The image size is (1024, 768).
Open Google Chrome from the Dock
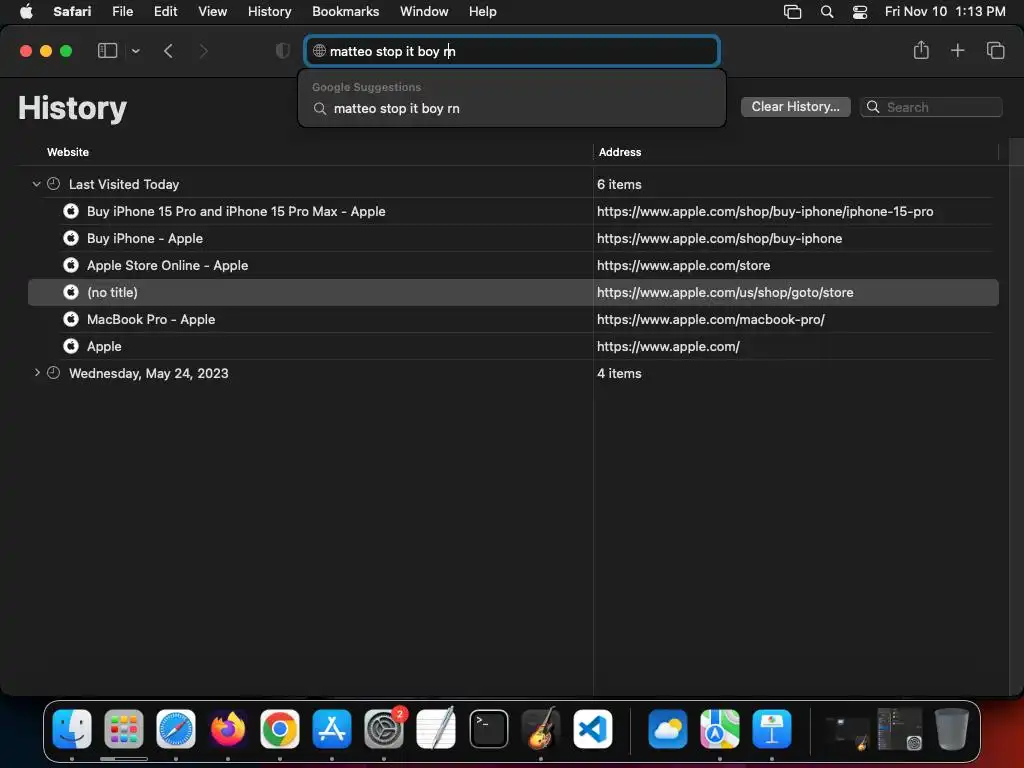coord(280,728)
